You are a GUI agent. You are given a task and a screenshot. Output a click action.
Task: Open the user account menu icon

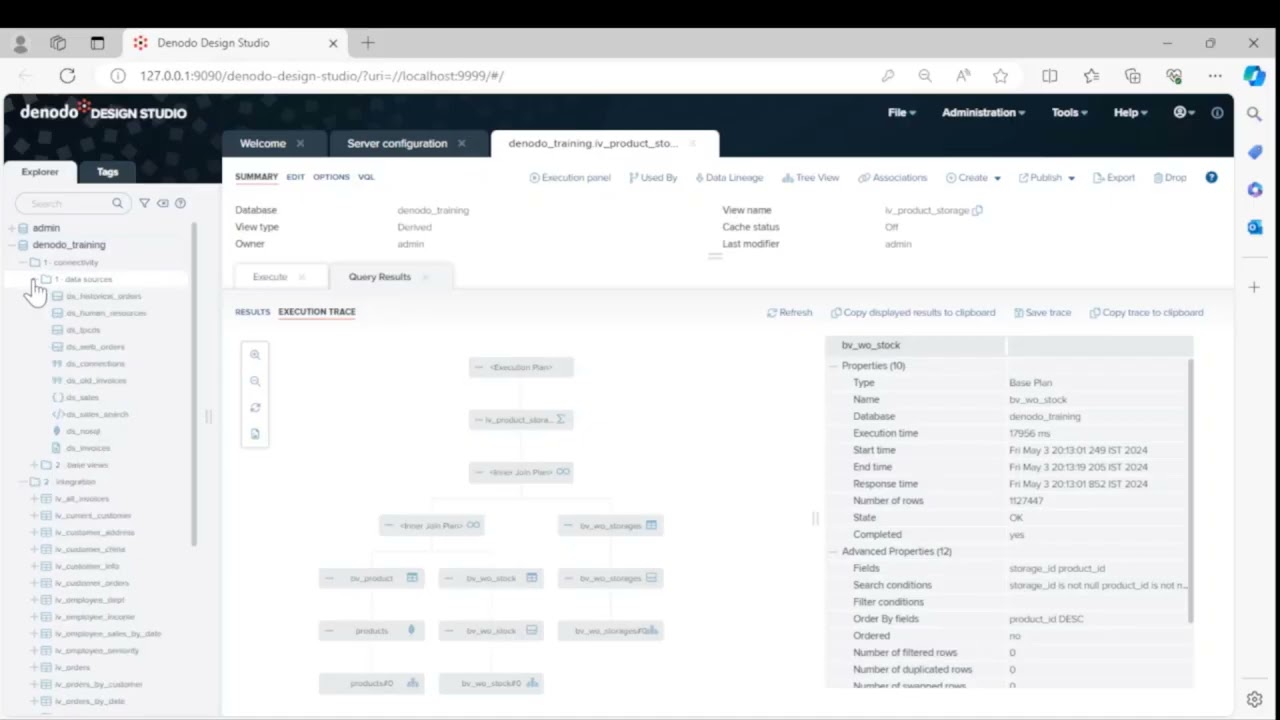pyautogui.click(x=1184, y=113)
